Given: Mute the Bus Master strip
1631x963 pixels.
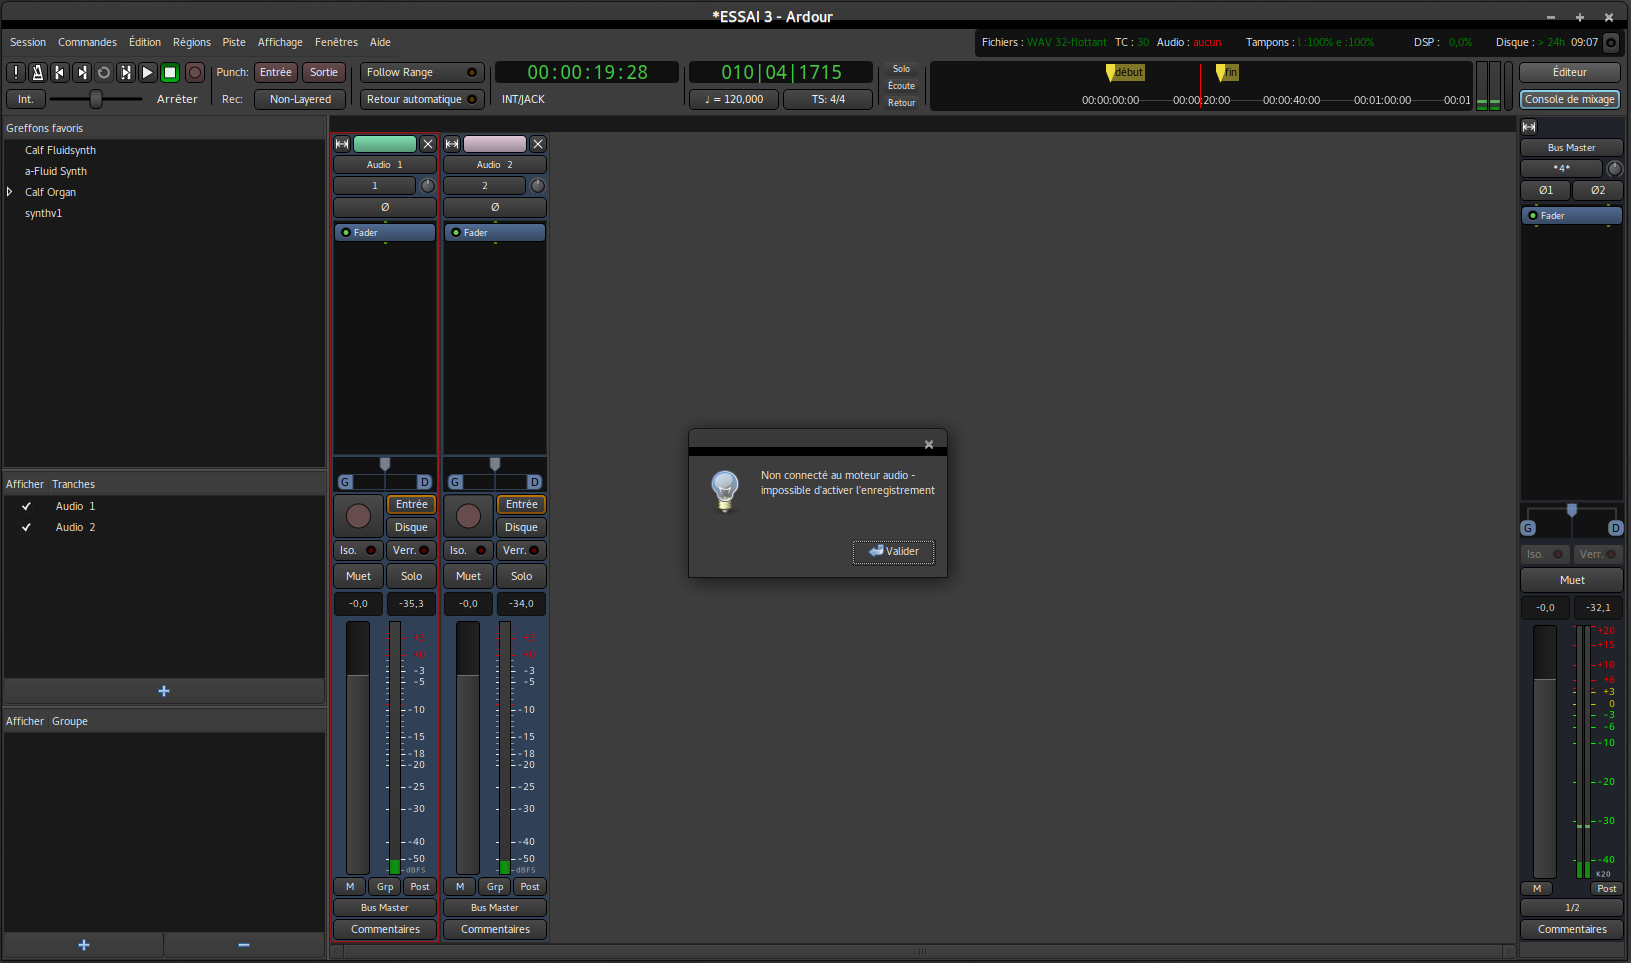Looking at the screenshot, I should pyautogui.click(x=1572, y=581).
